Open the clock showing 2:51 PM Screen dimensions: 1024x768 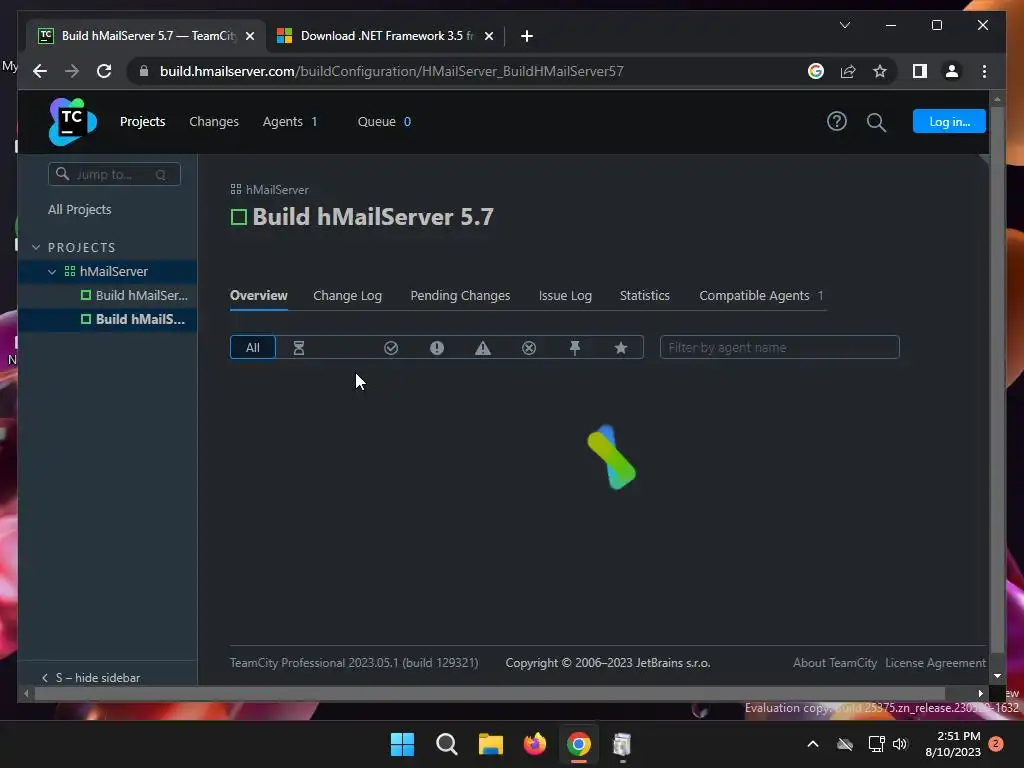[x=953, y=744]
